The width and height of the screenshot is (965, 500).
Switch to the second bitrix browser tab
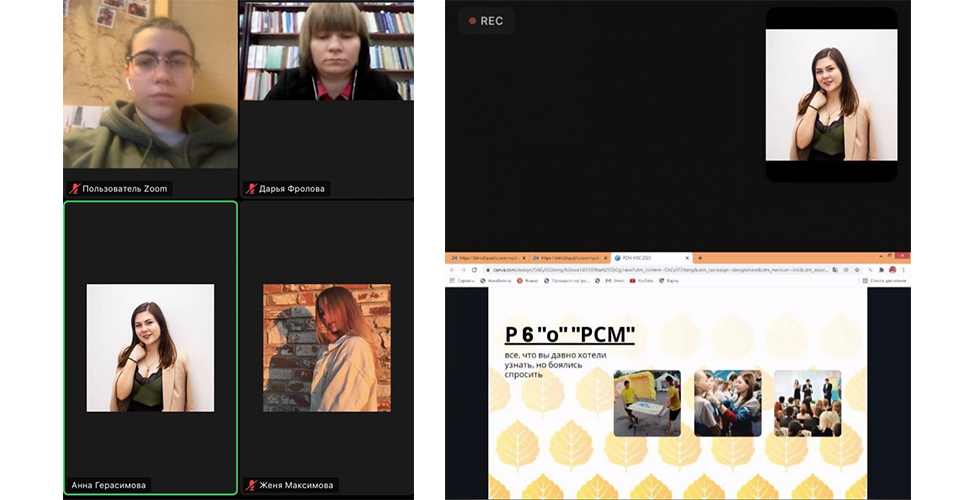[x=566, y=257]
